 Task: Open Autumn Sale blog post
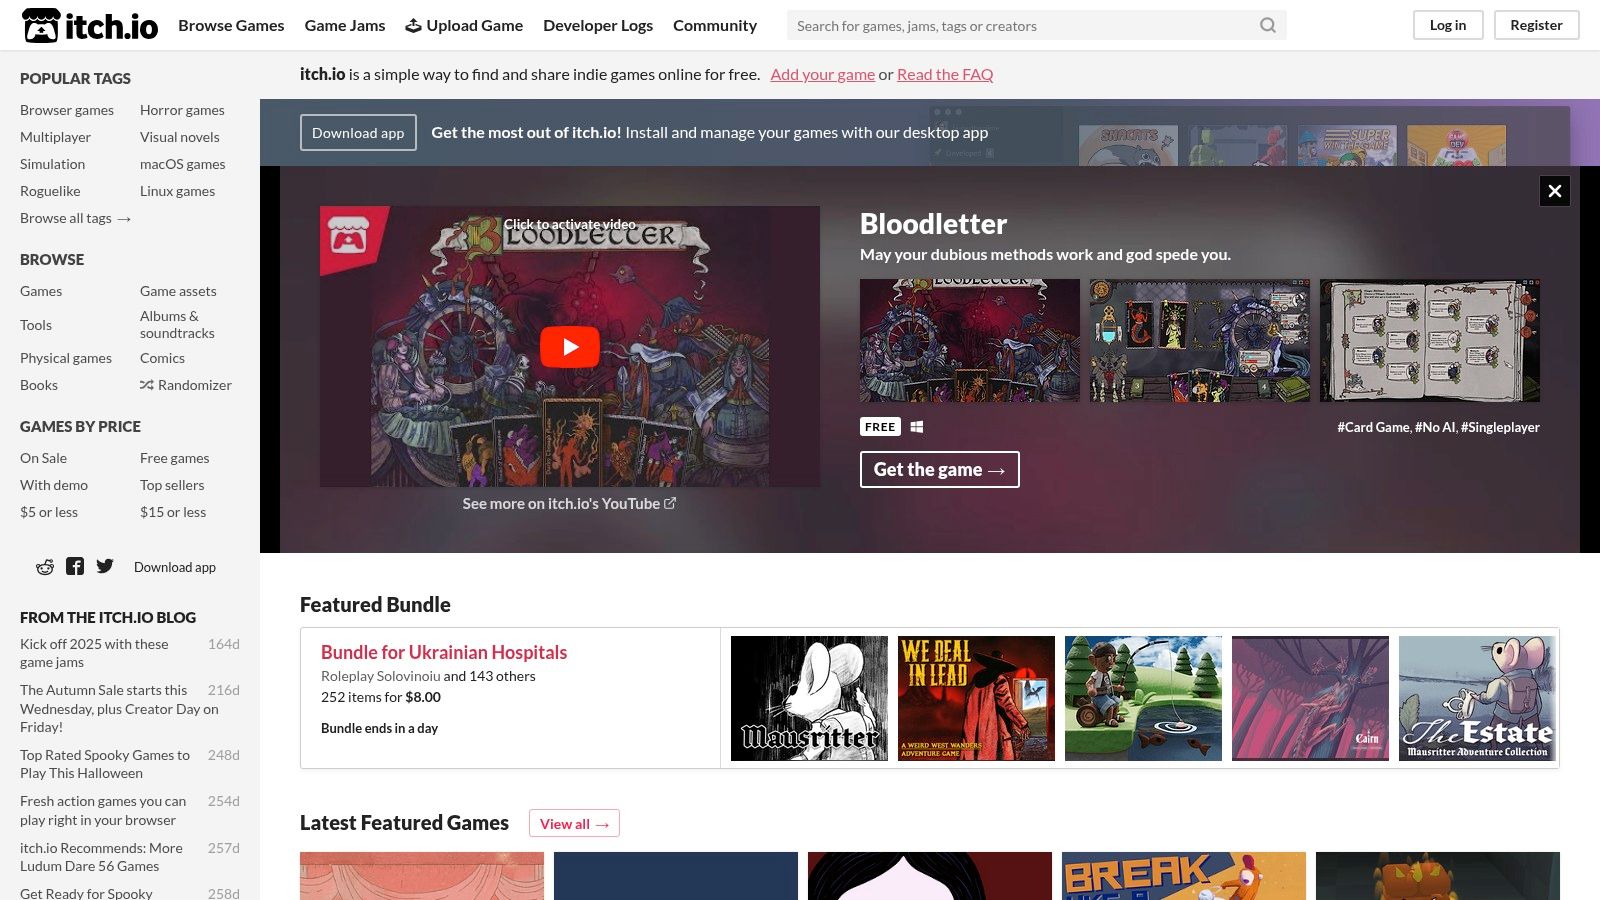(x=119, y=708)
